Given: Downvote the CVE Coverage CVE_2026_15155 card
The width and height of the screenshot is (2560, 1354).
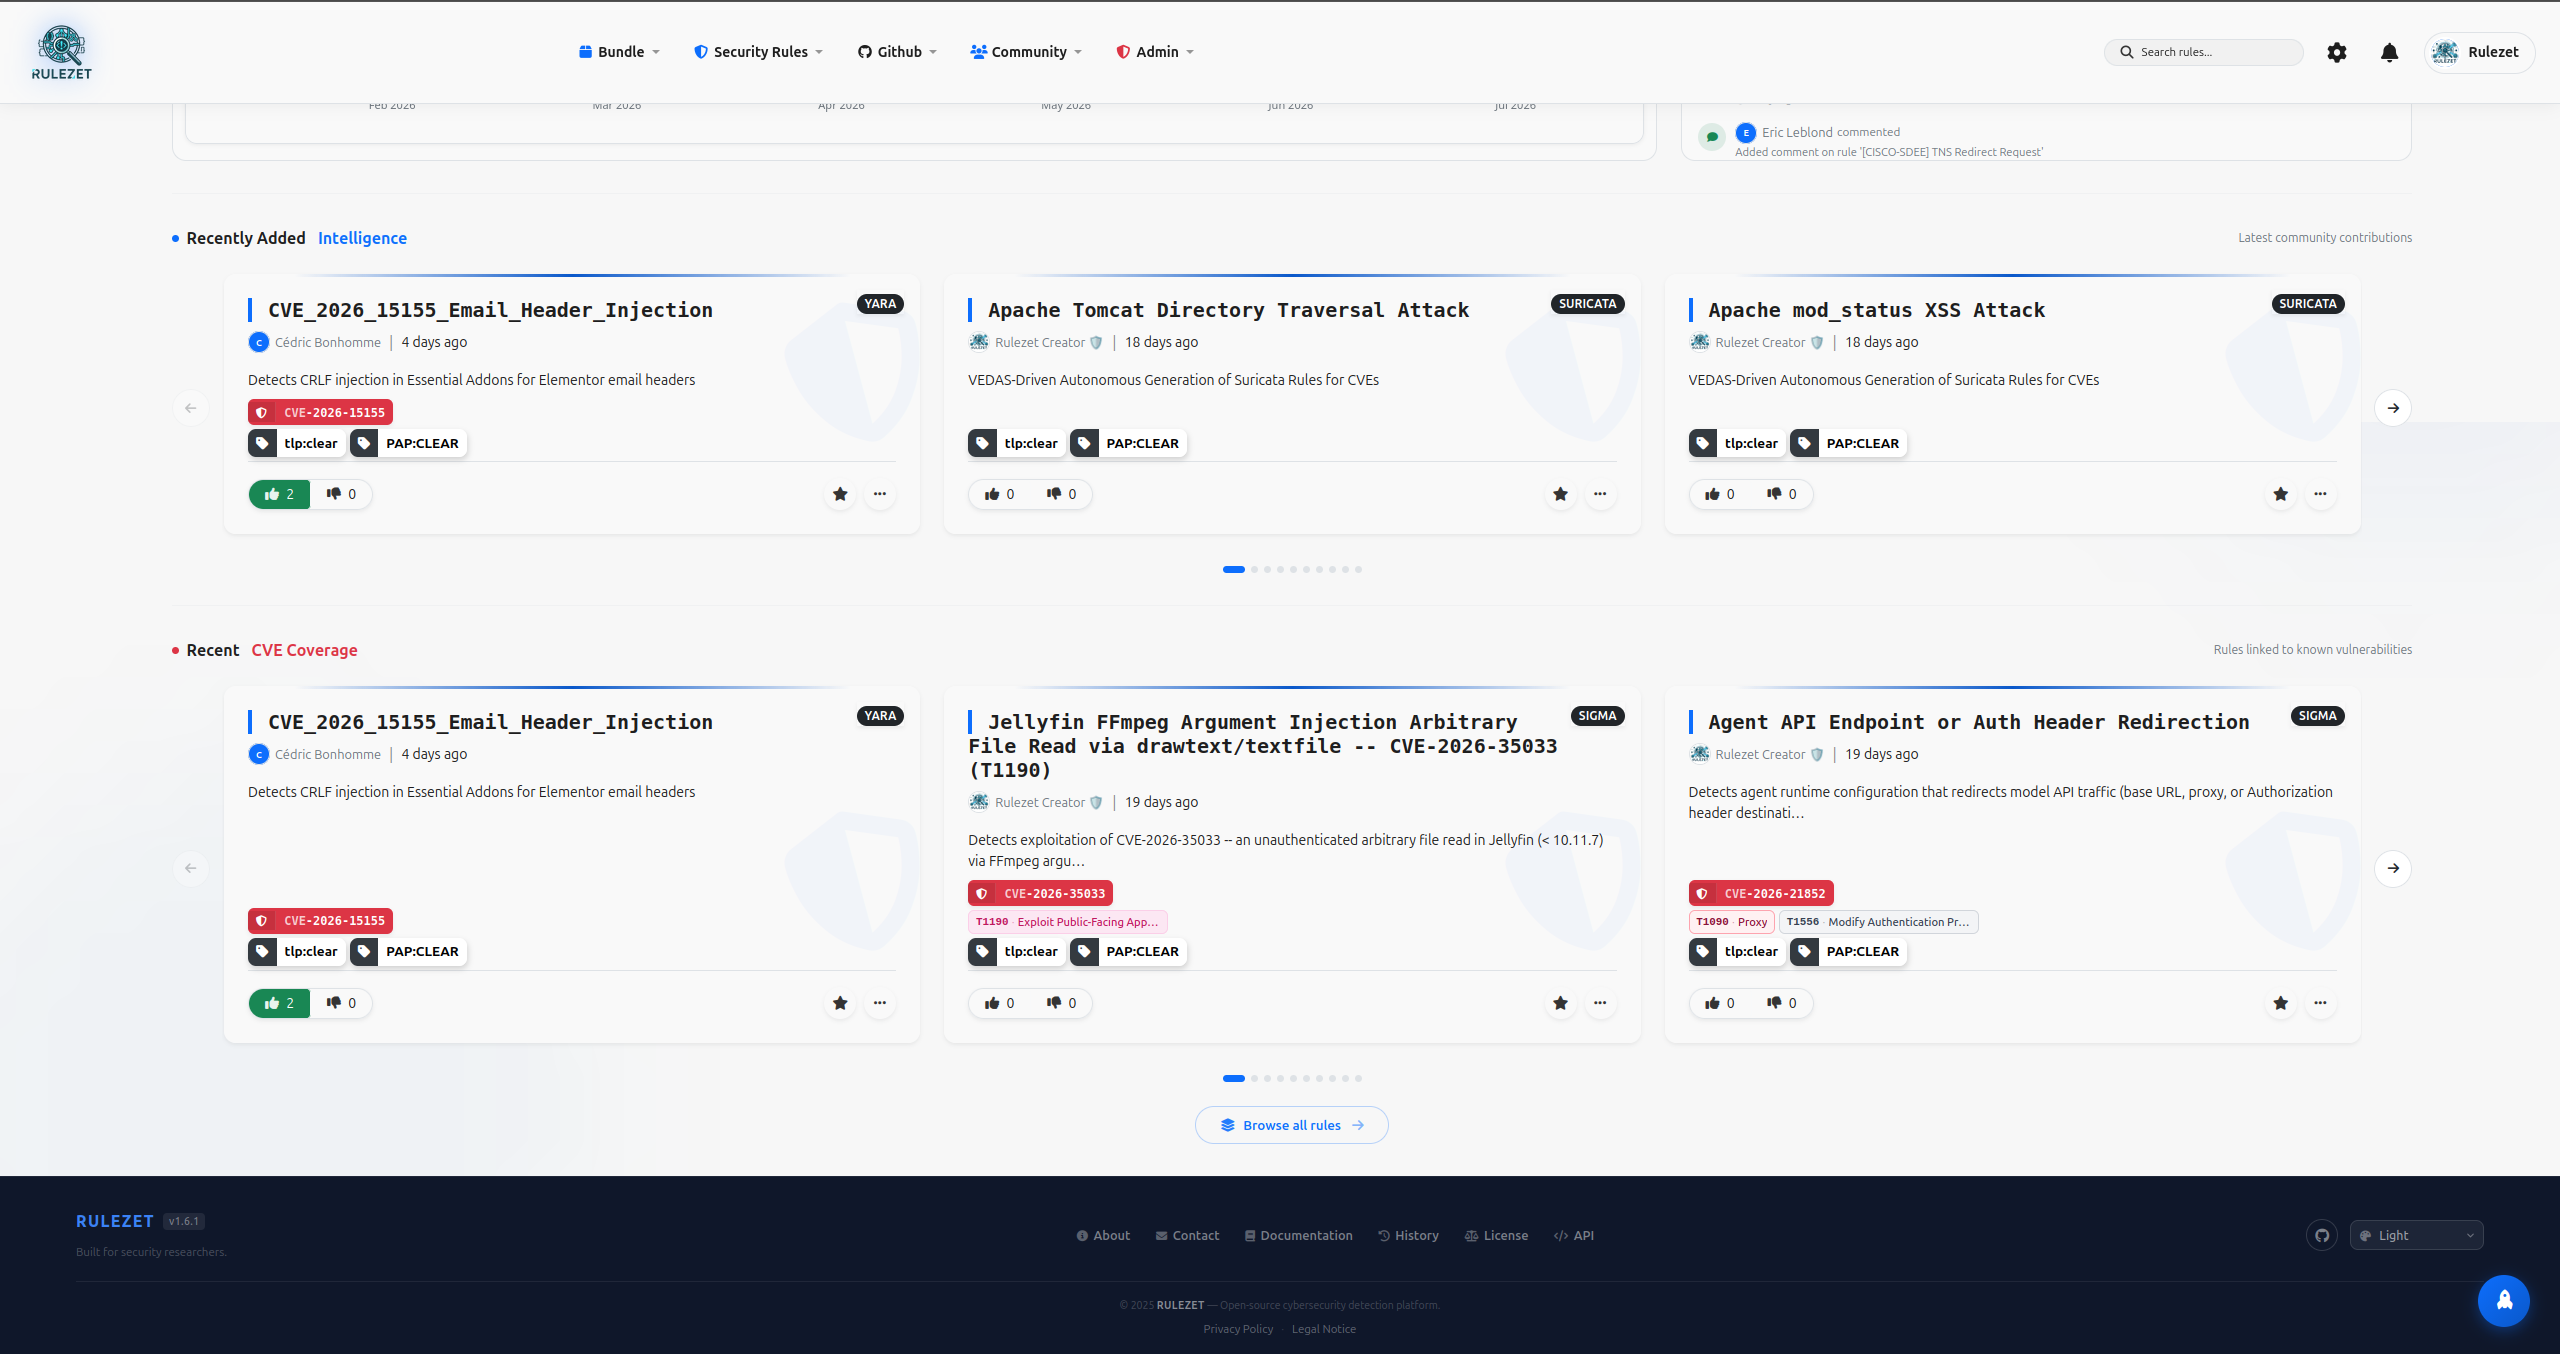Looking at the screenshot, I should [x=341, y=1003].
